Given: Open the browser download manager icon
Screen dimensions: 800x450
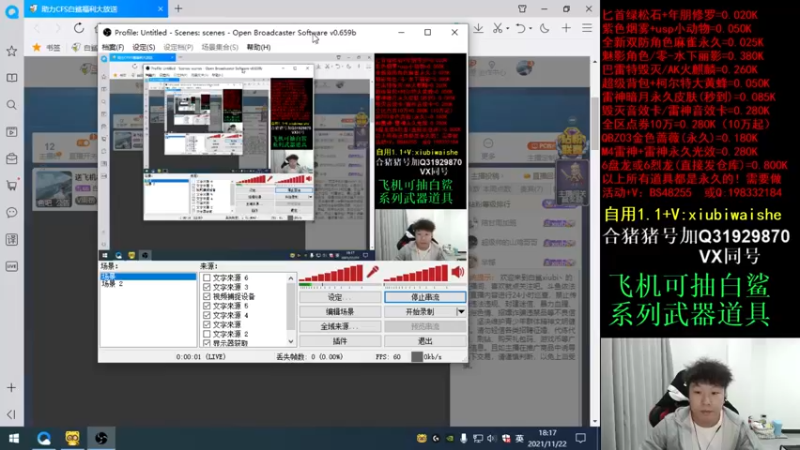Looking at the screenshot, I should coord(478,28).
